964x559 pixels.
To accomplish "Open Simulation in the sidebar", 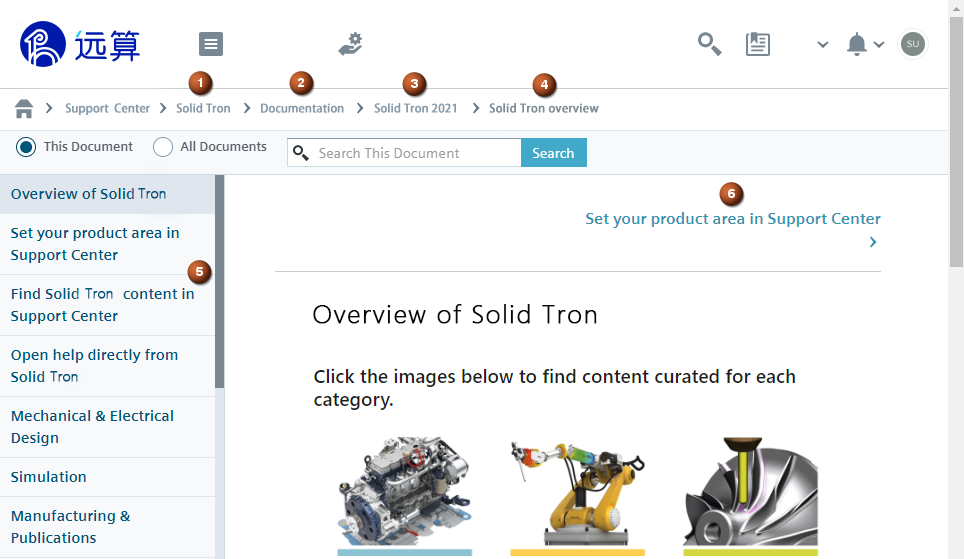I will (x=49, y=477).
